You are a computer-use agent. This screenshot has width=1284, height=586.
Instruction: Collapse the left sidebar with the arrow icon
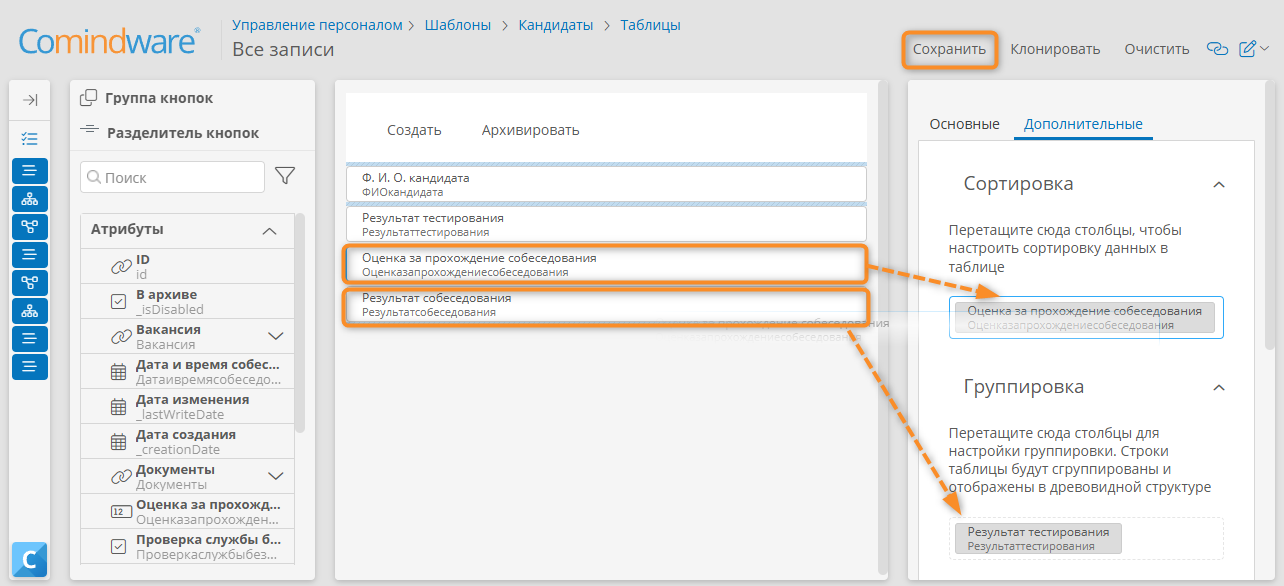[x=30, y=100]
